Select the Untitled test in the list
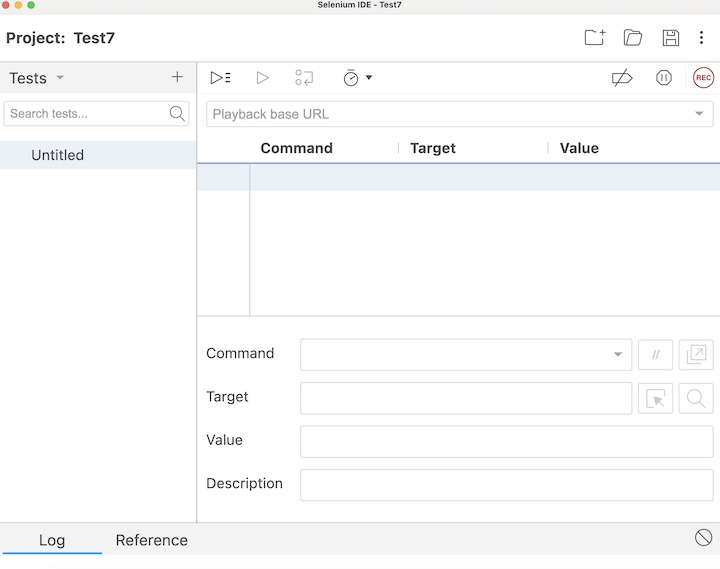 coord(58,155)
